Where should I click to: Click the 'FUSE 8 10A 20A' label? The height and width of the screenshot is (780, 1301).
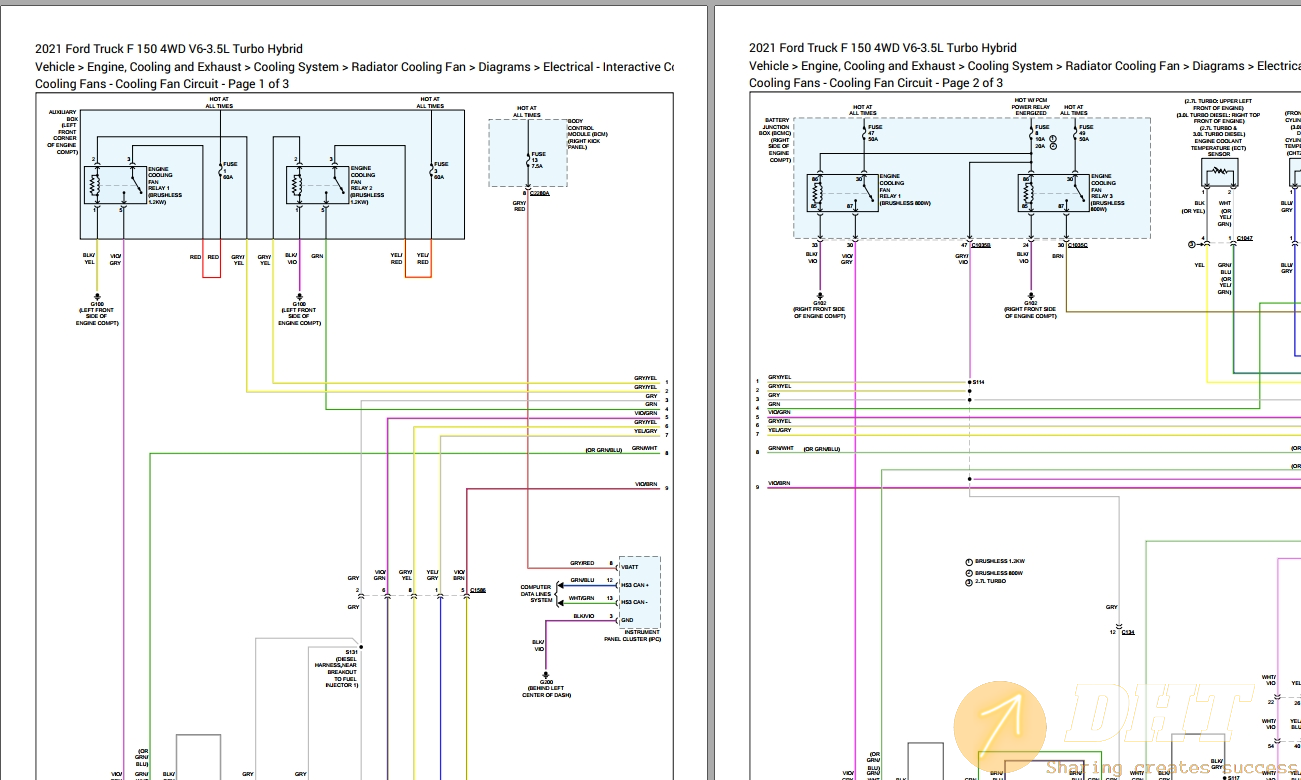point(1042,136)
